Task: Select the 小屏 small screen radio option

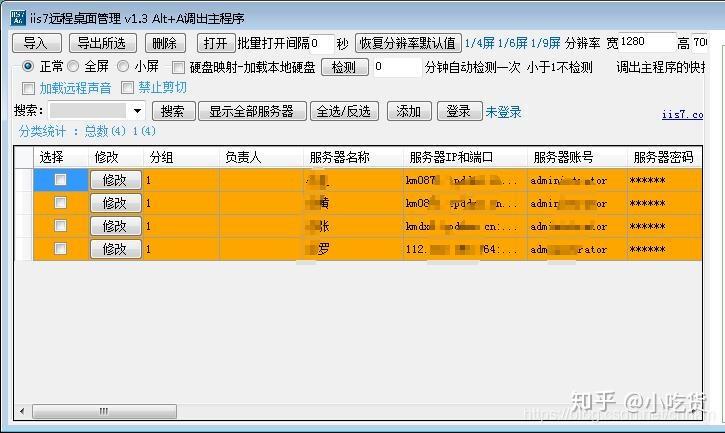Action: tap(123, 67)
